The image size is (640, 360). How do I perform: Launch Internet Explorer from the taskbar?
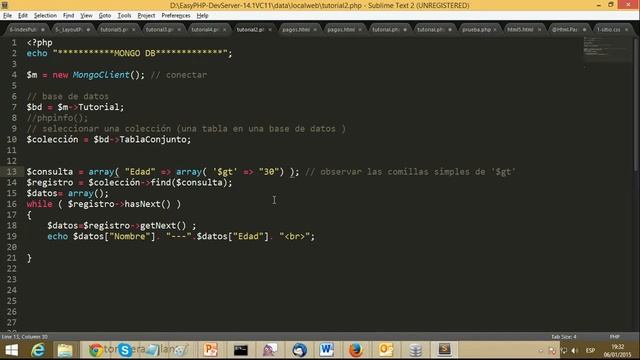[x=38, y=350]
